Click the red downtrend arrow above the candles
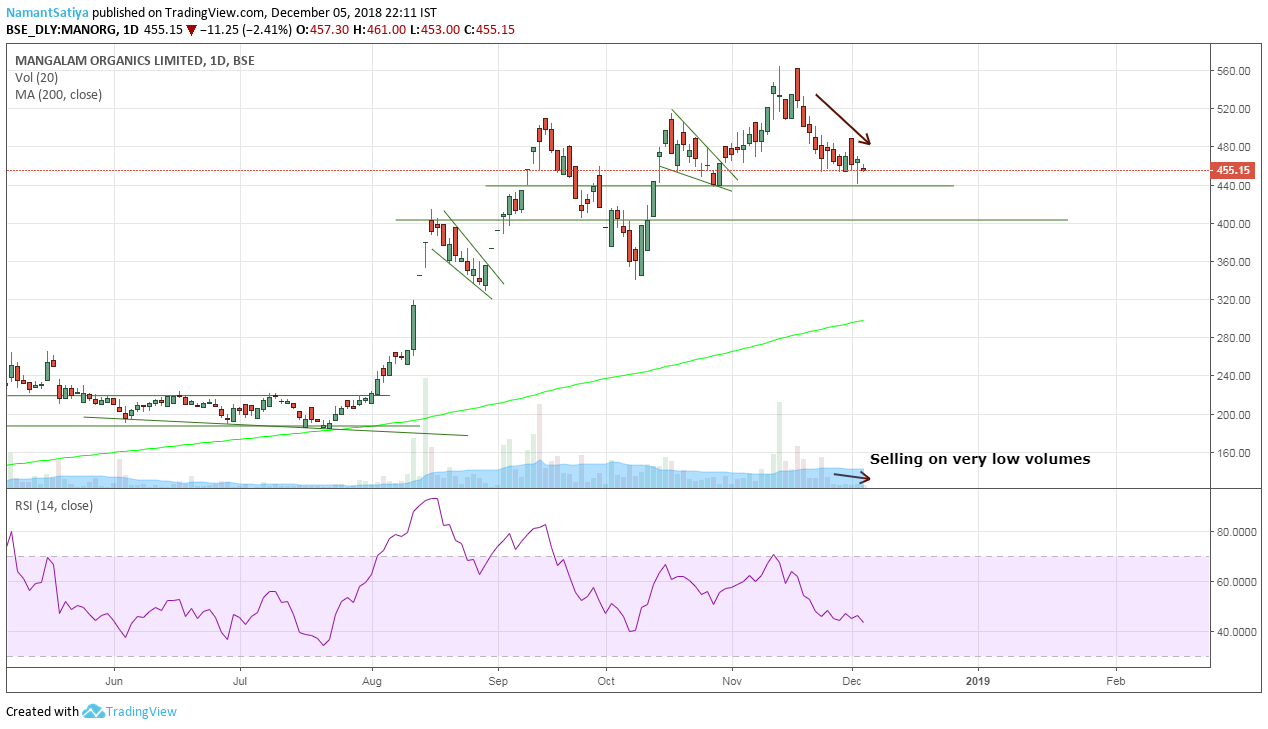The width and height of the screenshot is (1268, 729). [x=842, y=118]
